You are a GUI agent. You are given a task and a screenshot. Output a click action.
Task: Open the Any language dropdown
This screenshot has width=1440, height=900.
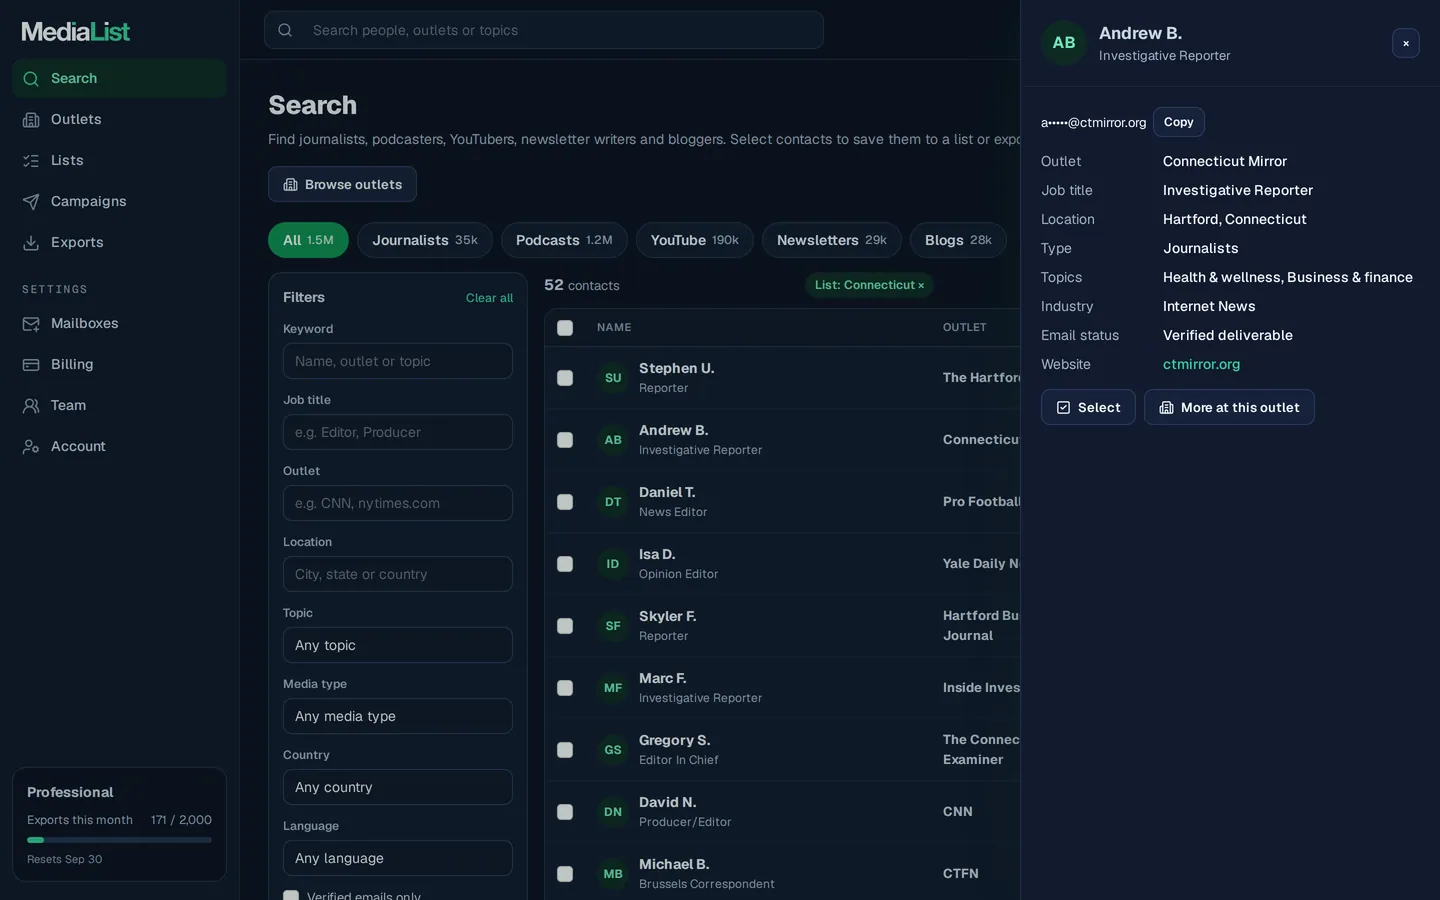(x=398, y=858)
